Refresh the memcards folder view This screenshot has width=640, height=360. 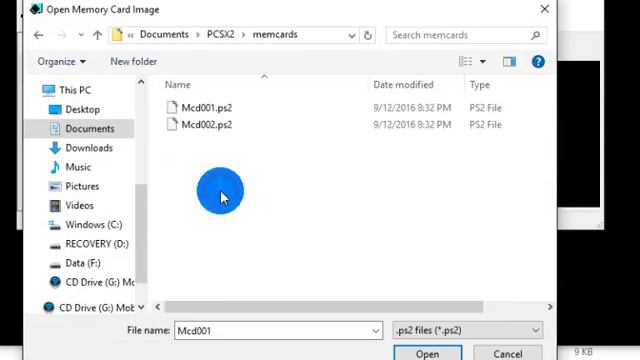(368, 36)
